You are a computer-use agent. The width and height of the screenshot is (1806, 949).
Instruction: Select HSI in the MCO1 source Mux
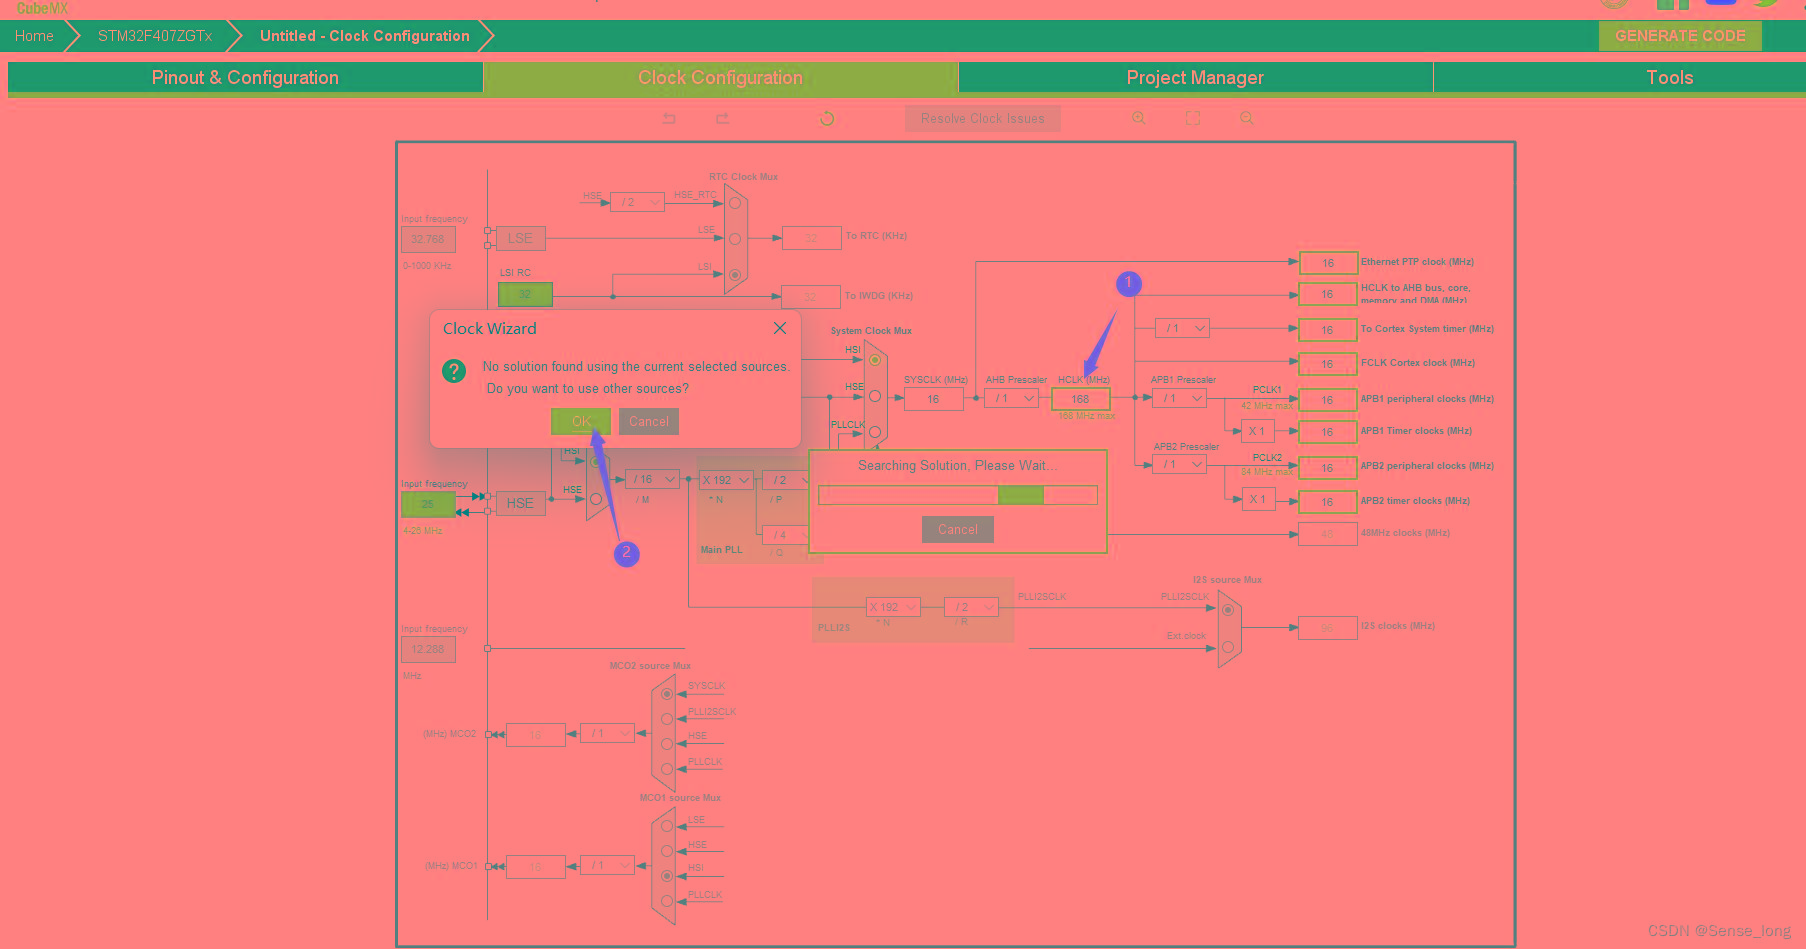click(667, 876)
